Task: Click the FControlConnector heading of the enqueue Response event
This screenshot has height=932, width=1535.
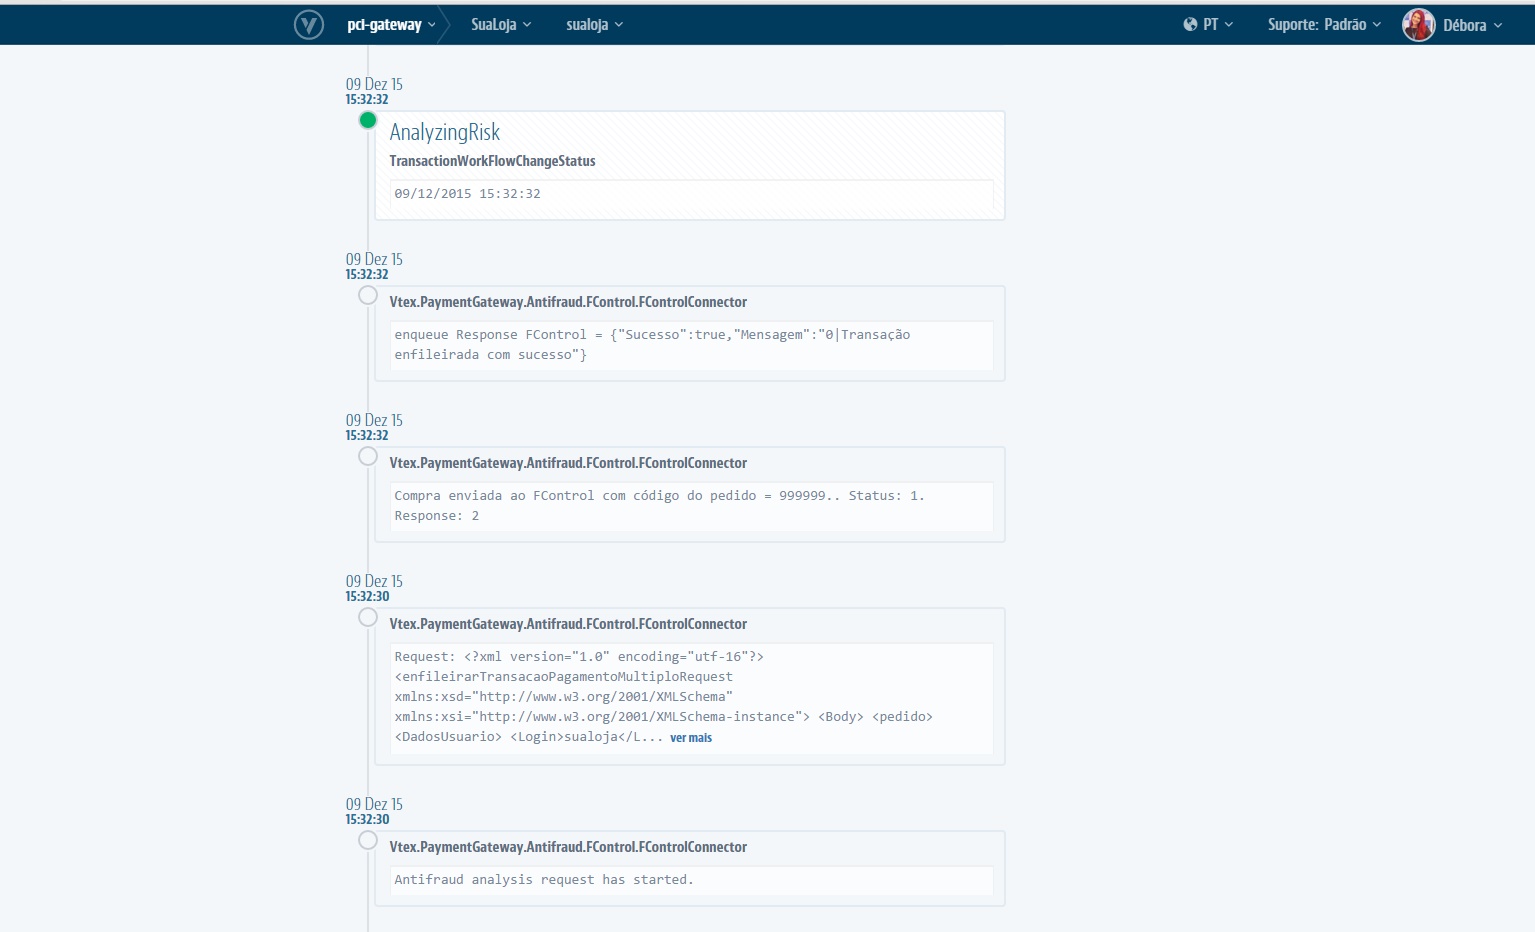Action: (567, 301)
